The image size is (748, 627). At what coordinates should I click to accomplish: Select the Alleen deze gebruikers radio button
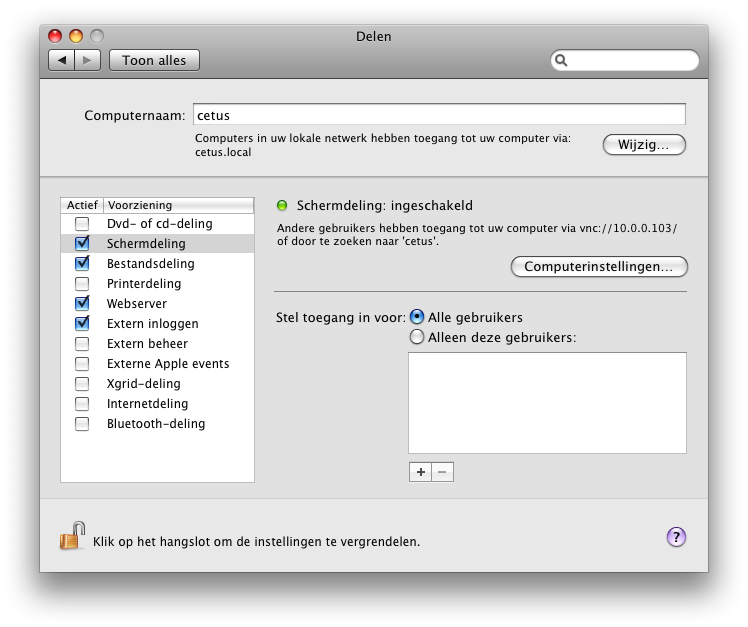point(416,337)
